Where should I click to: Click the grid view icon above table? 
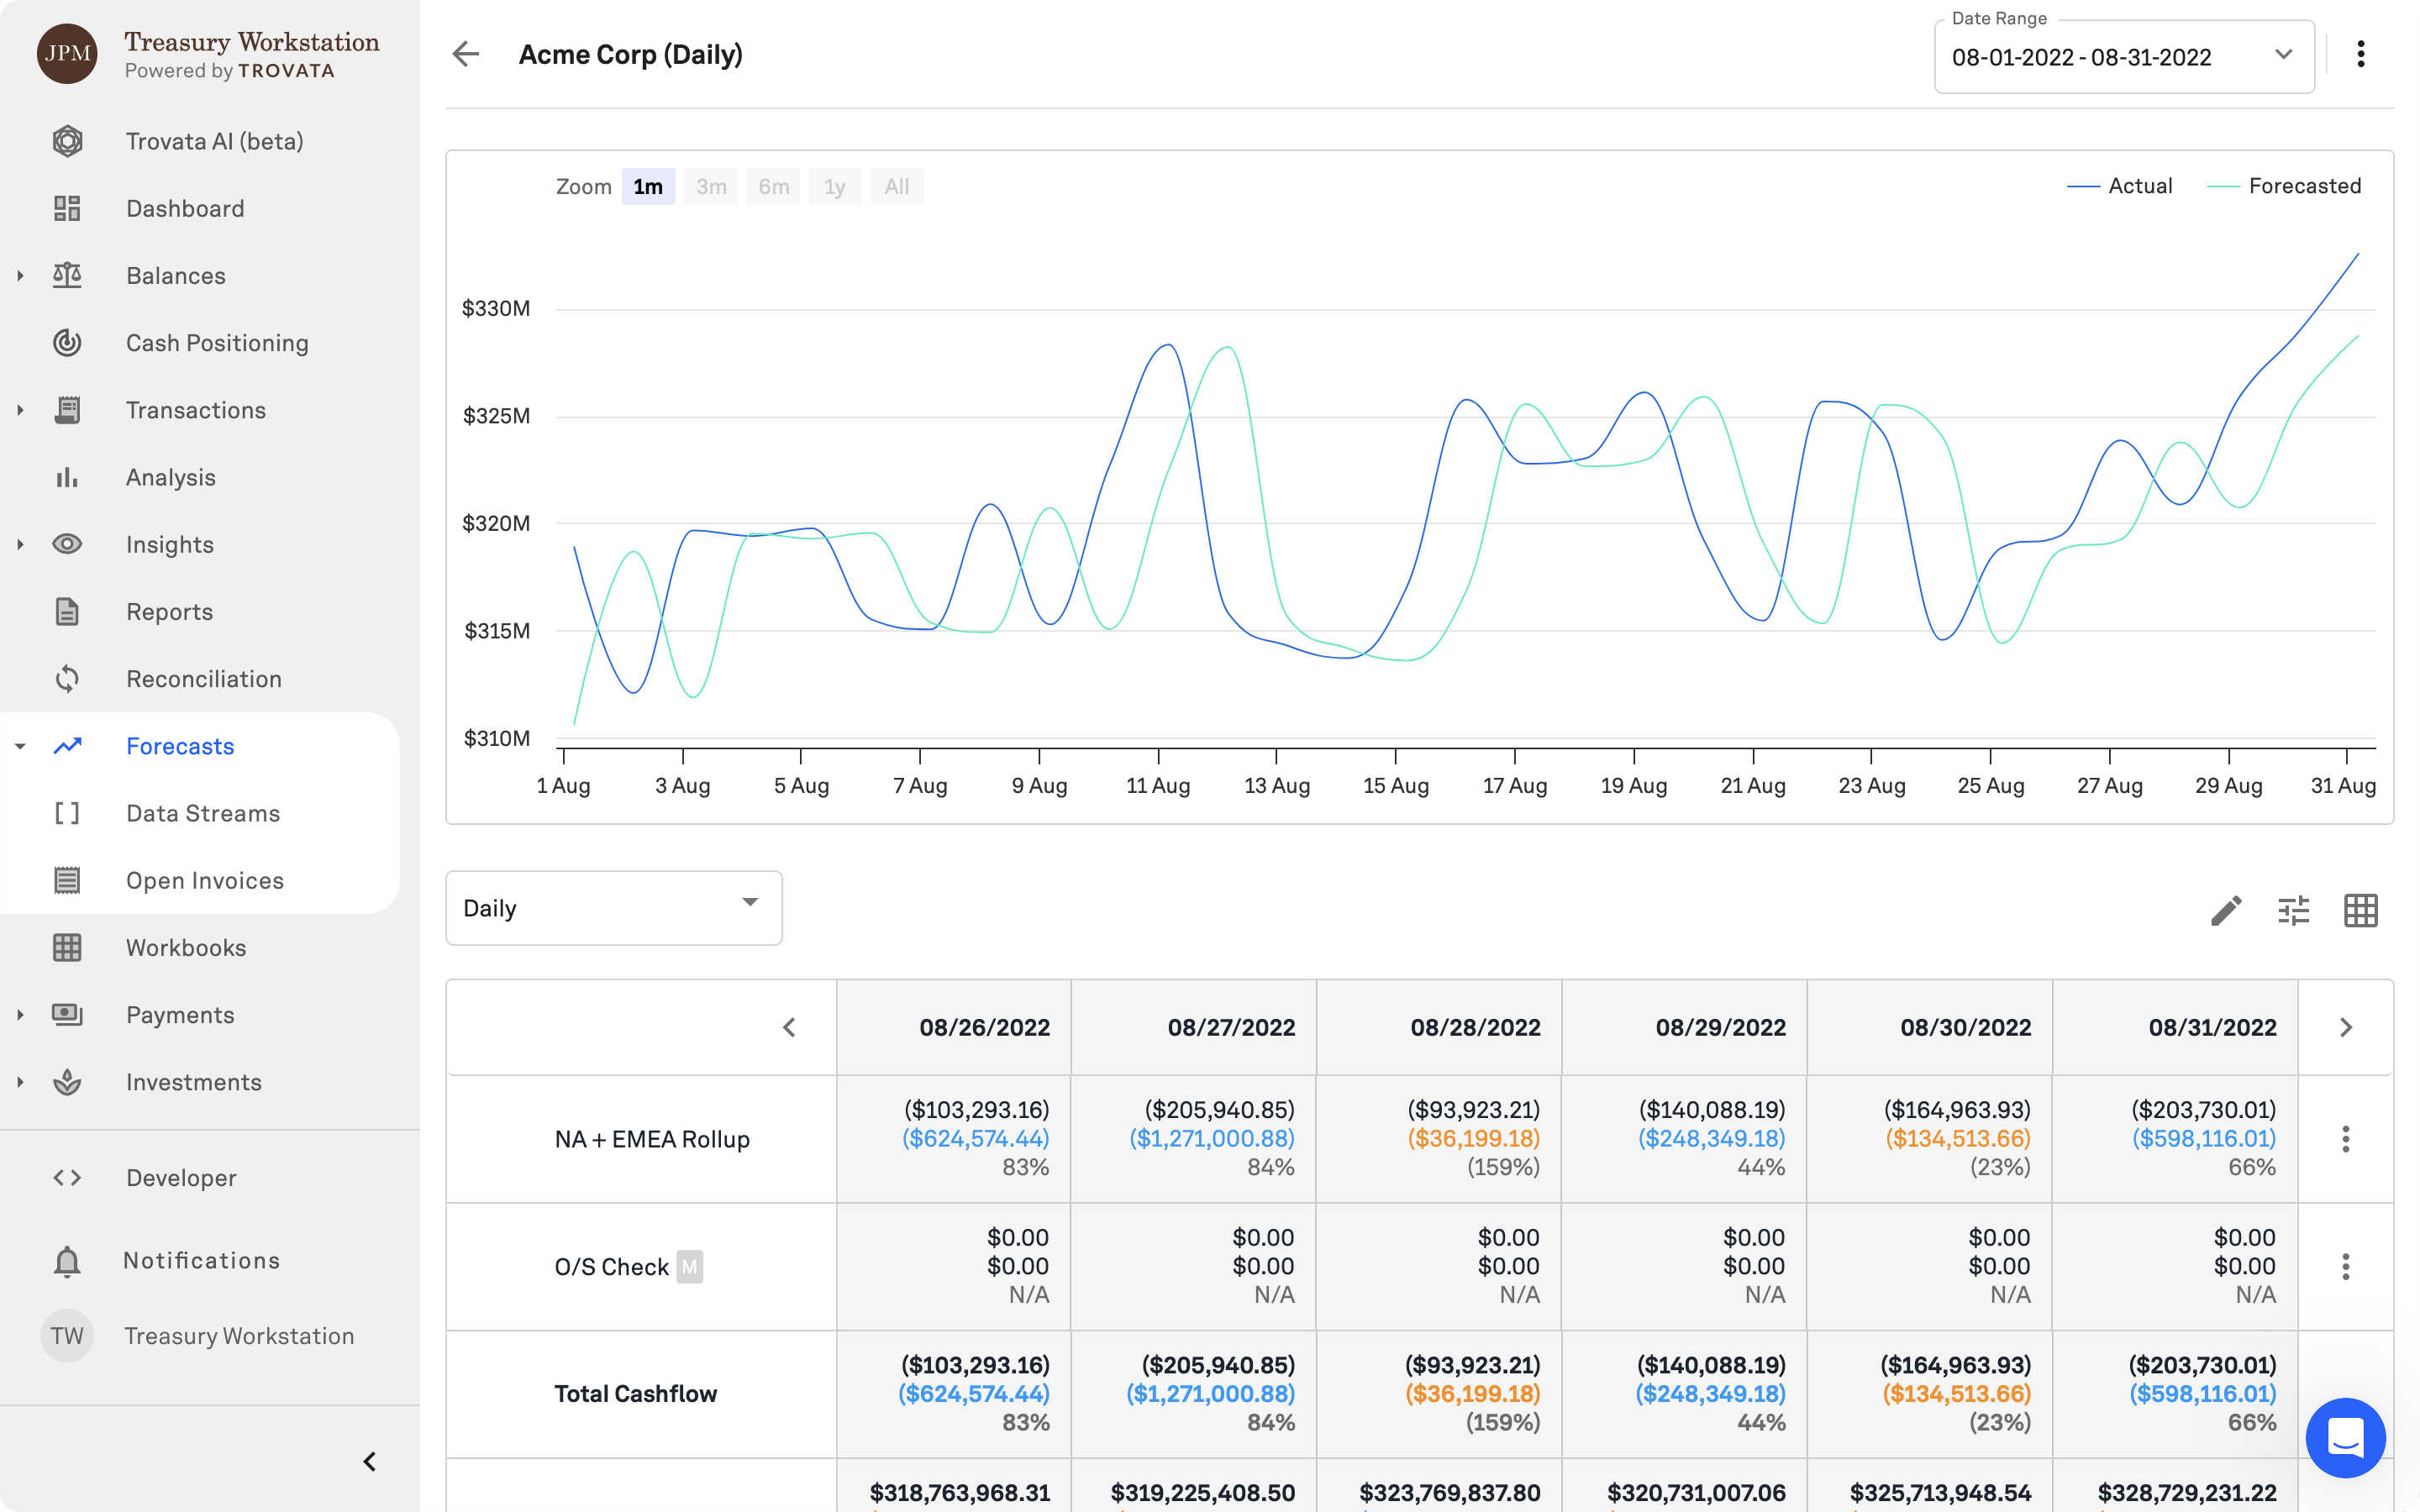tap(2360, 910)
